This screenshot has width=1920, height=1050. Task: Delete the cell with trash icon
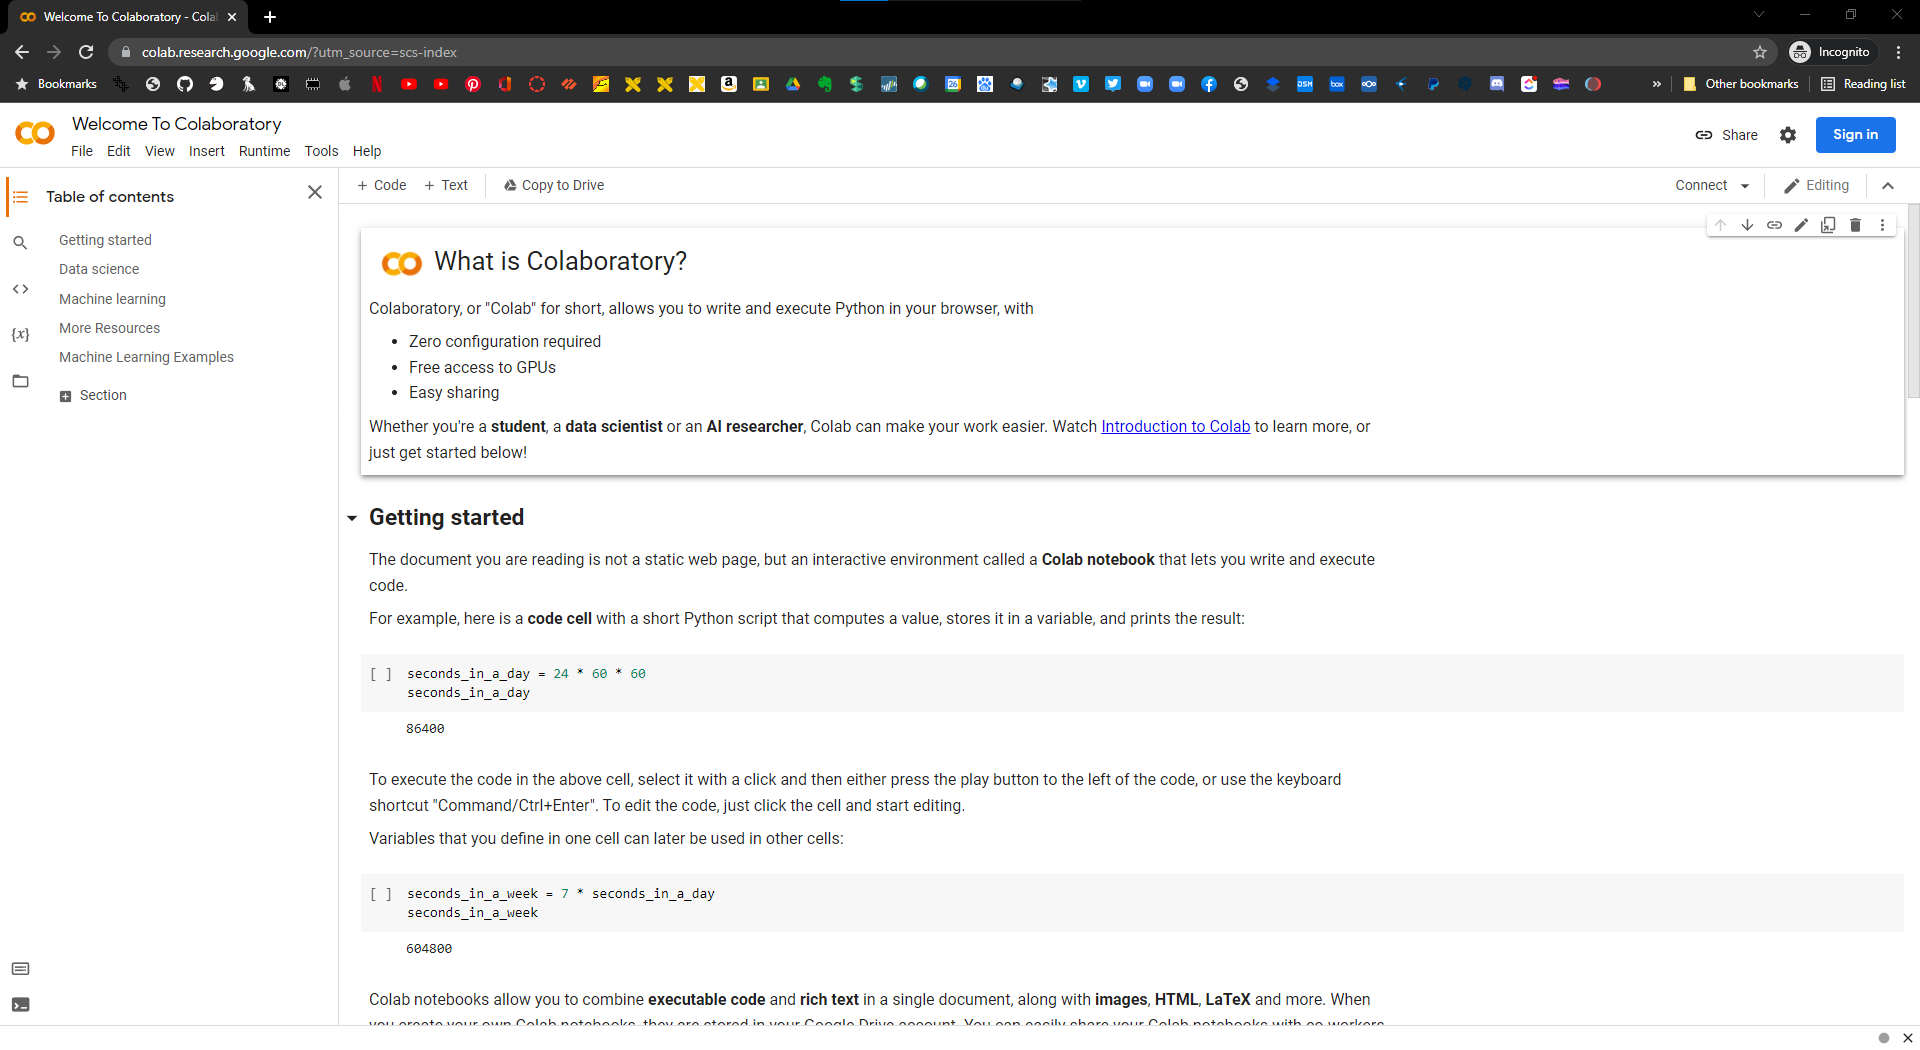click(1855, 225)
